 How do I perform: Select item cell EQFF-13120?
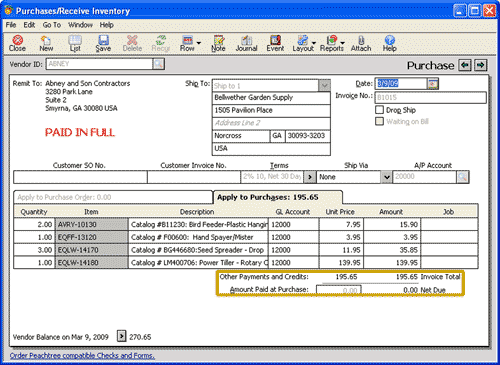[91, 237]
